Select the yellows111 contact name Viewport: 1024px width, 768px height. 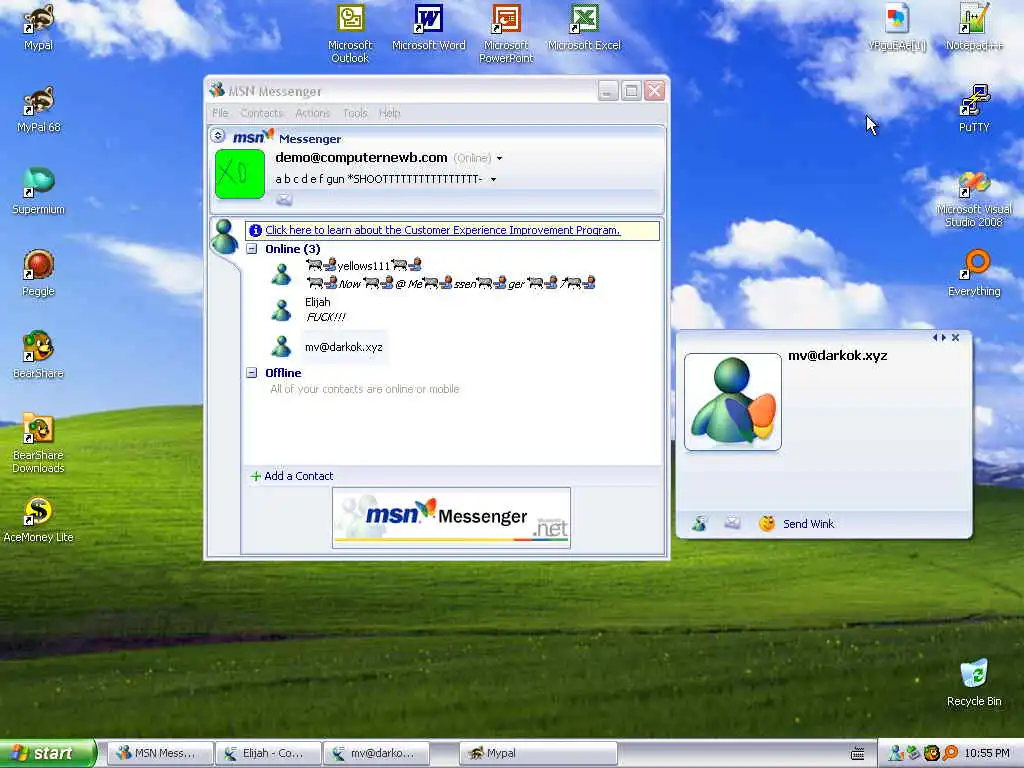(363, 266)
